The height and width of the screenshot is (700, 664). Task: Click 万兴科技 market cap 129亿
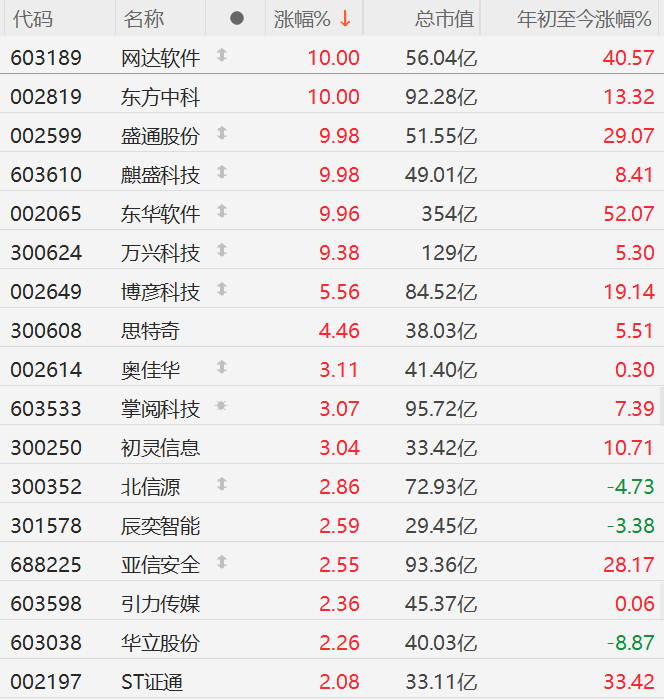pos(449,253)
